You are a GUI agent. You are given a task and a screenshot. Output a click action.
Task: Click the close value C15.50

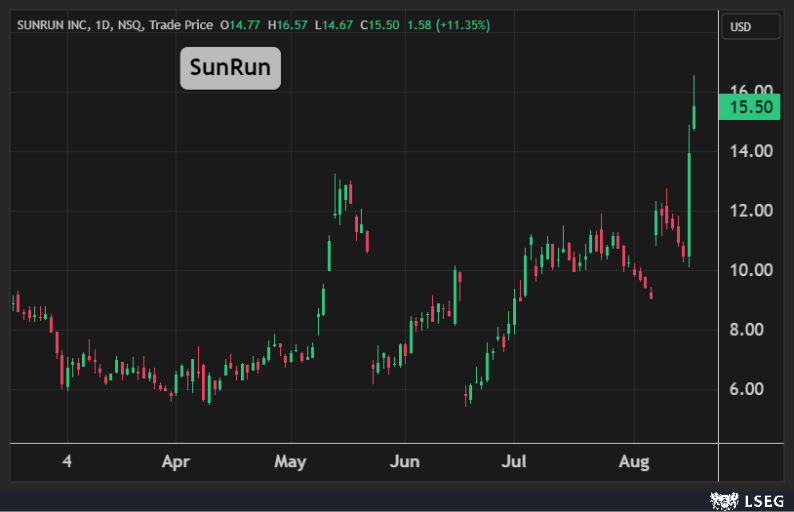(380, 25)
